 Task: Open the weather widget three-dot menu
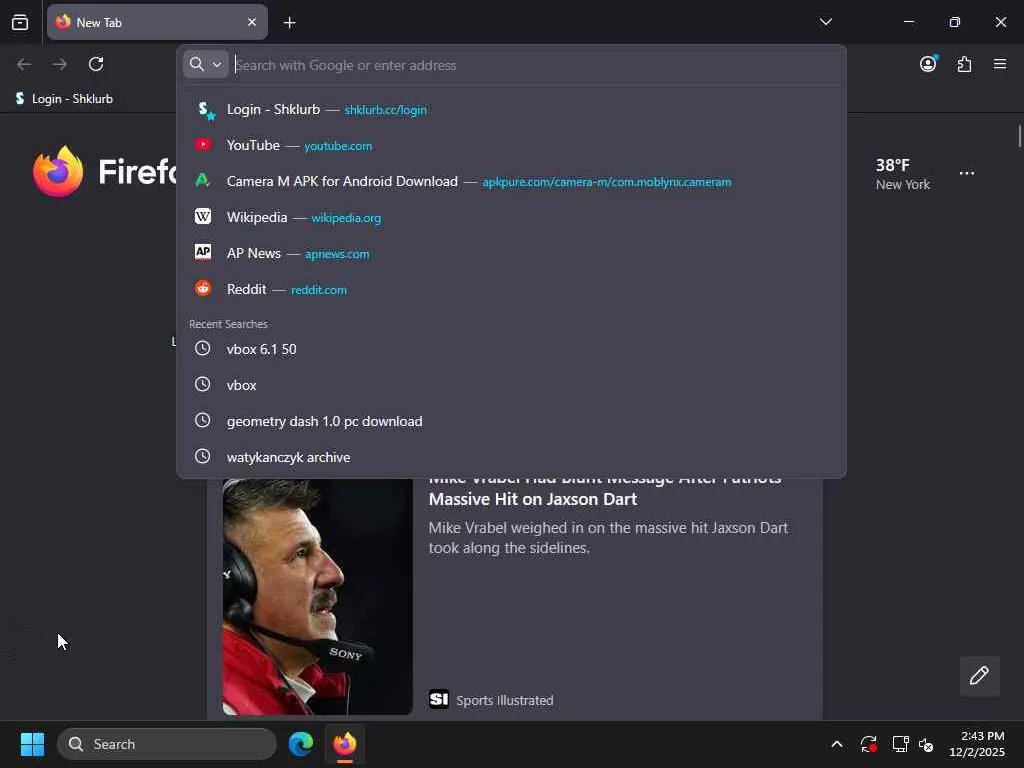click(967, 174)
